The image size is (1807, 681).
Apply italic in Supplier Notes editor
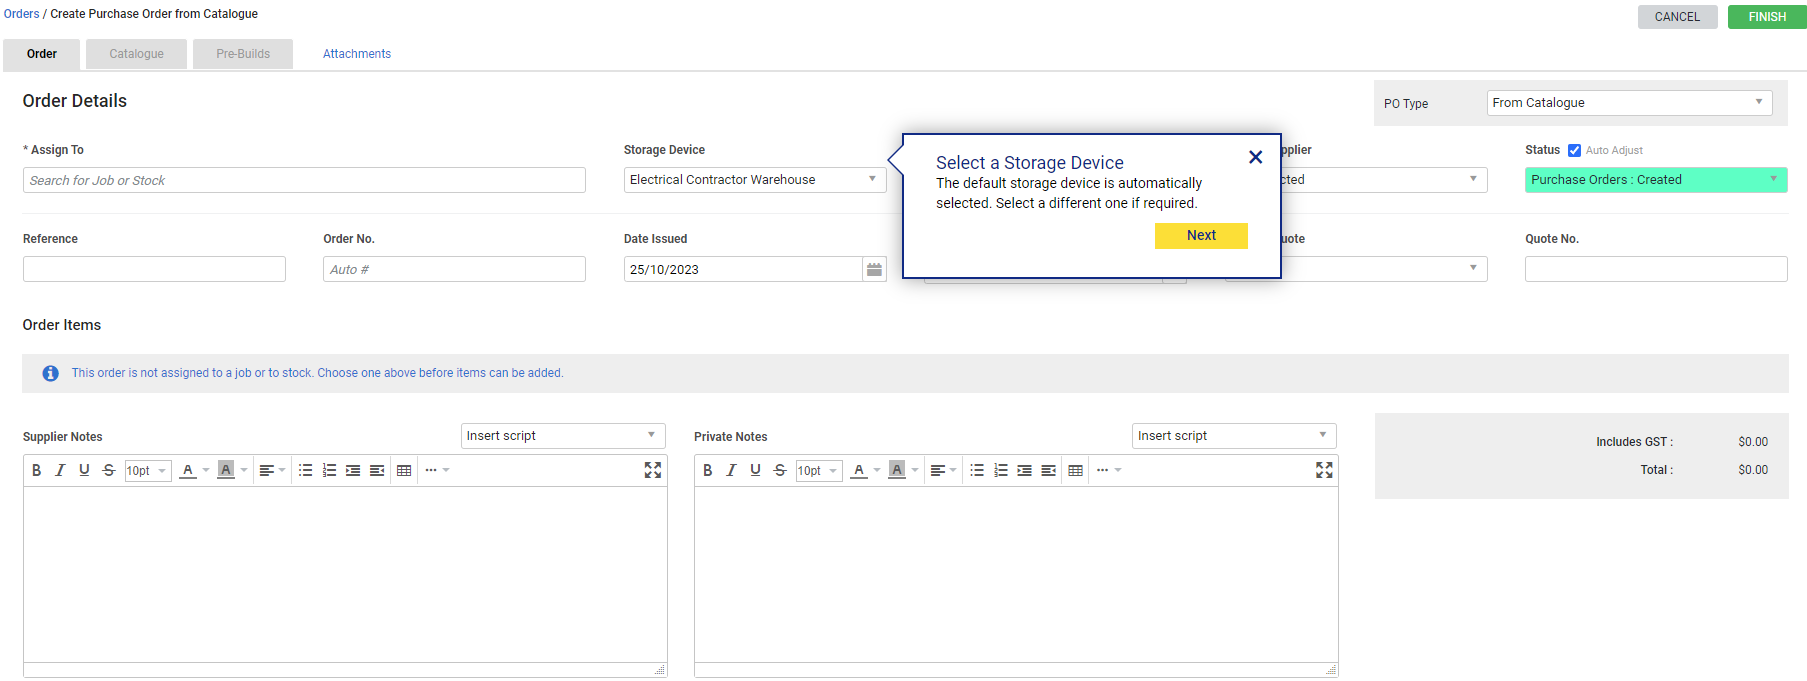(x=60, y=470)
